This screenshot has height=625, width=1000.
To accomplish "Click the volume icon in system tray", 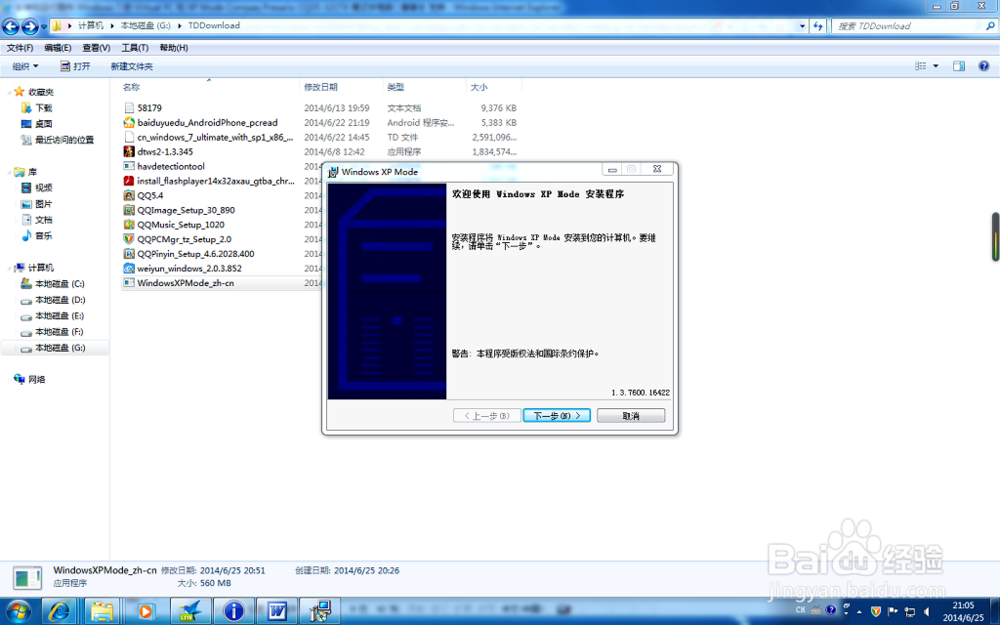I will pos(927,612).
